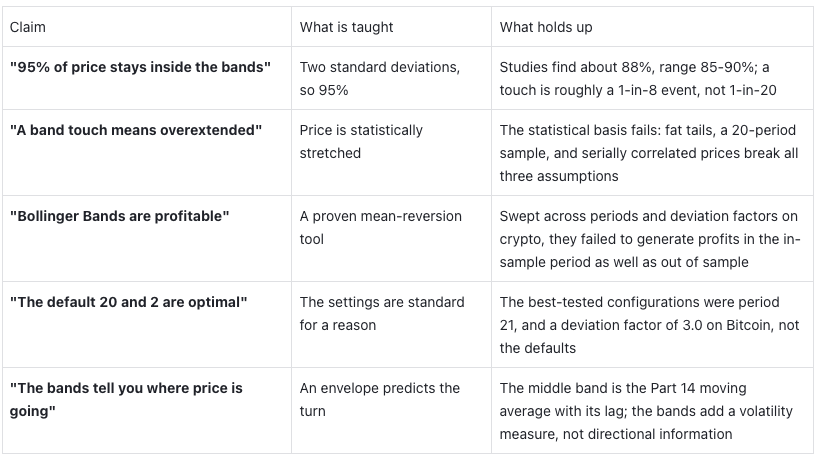Click the Claim column header
Image resolution: width=817 pixels, height=462 pixels.
tap(28, 27)
